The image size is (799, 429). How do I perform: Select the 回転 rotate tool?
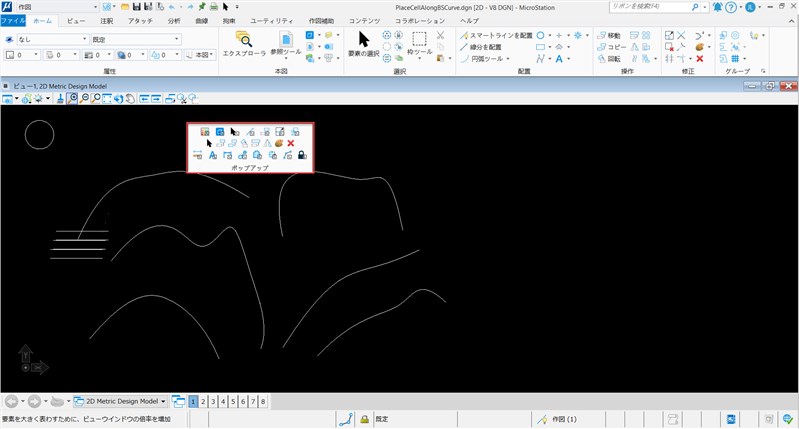(x=609, y=59)
